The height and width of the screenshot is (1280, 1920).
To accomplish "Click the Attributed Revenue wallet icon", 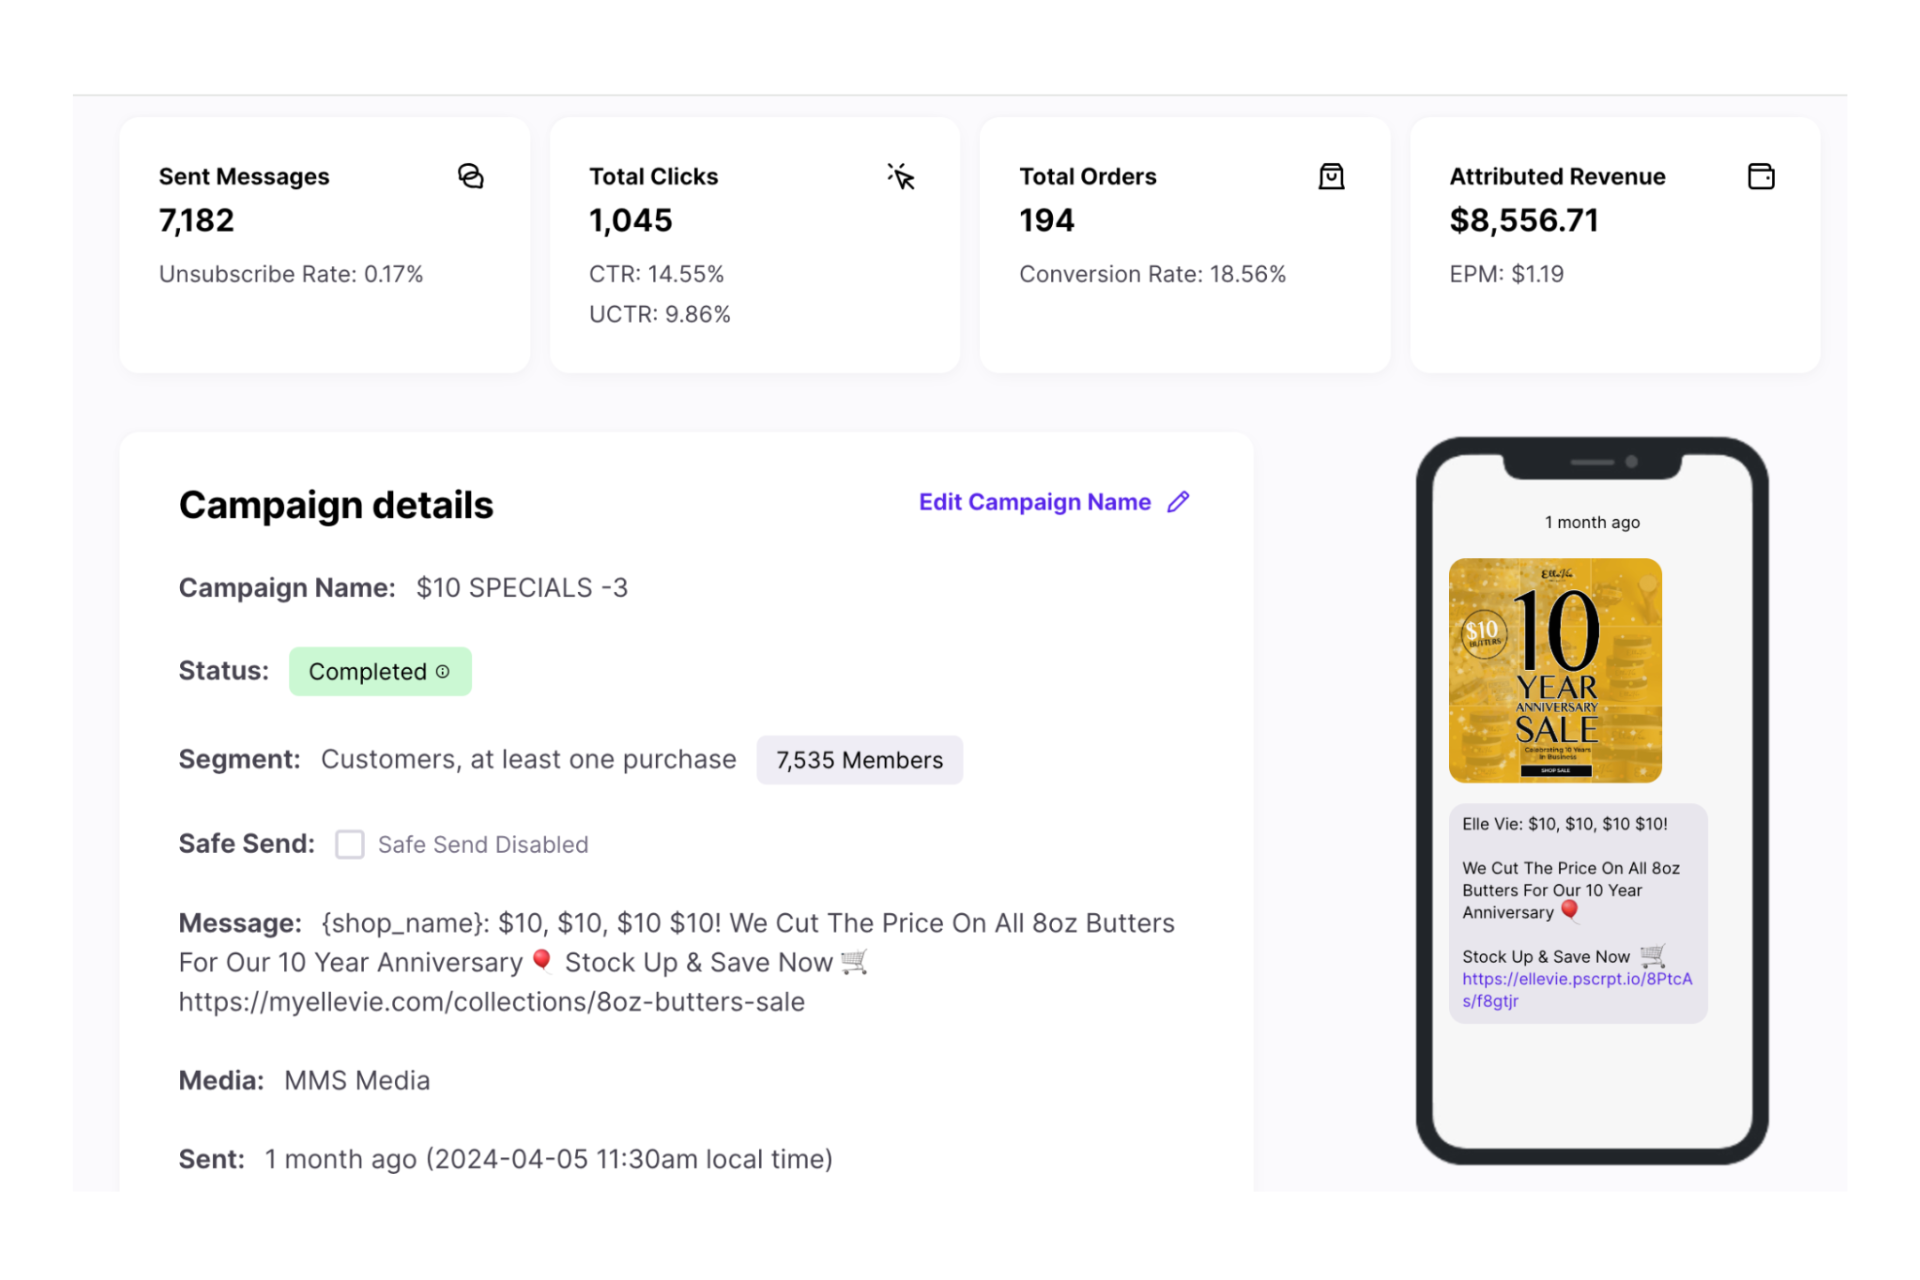I will point(1760,176).
